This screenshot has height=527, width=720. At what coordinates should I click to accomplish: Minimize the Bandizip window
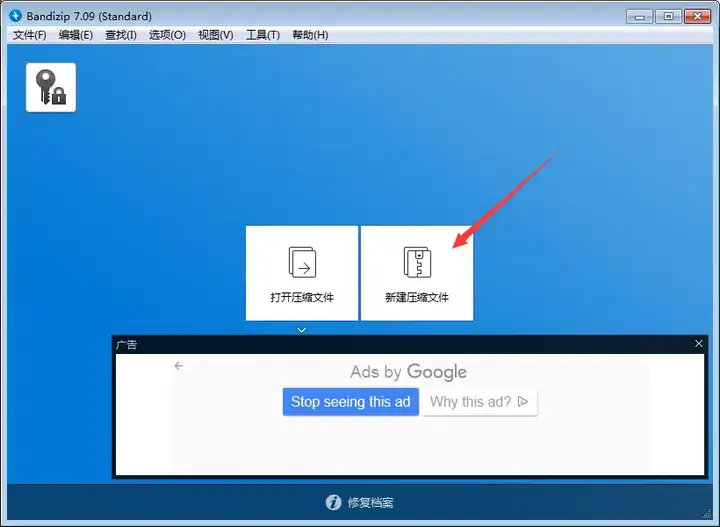639,17
